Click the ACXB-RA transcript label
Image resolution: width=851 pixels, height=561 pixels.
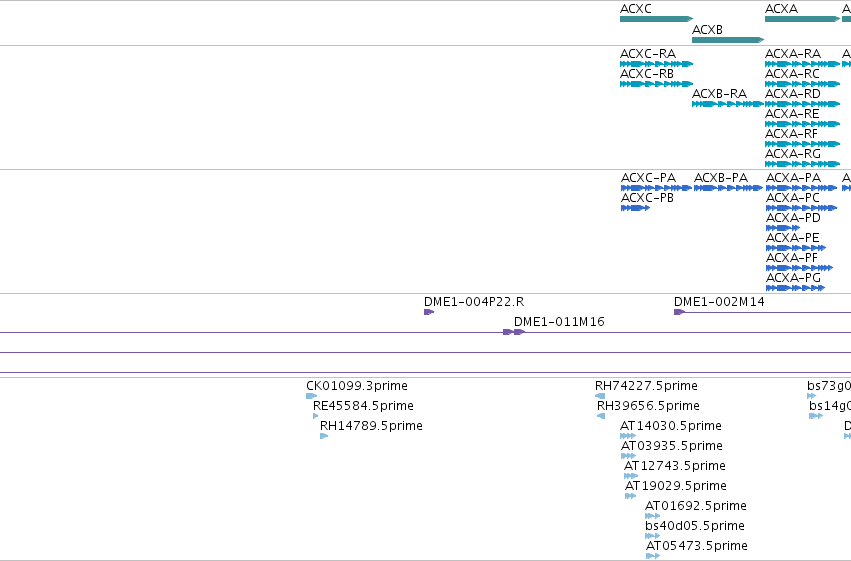coord(719,94)
